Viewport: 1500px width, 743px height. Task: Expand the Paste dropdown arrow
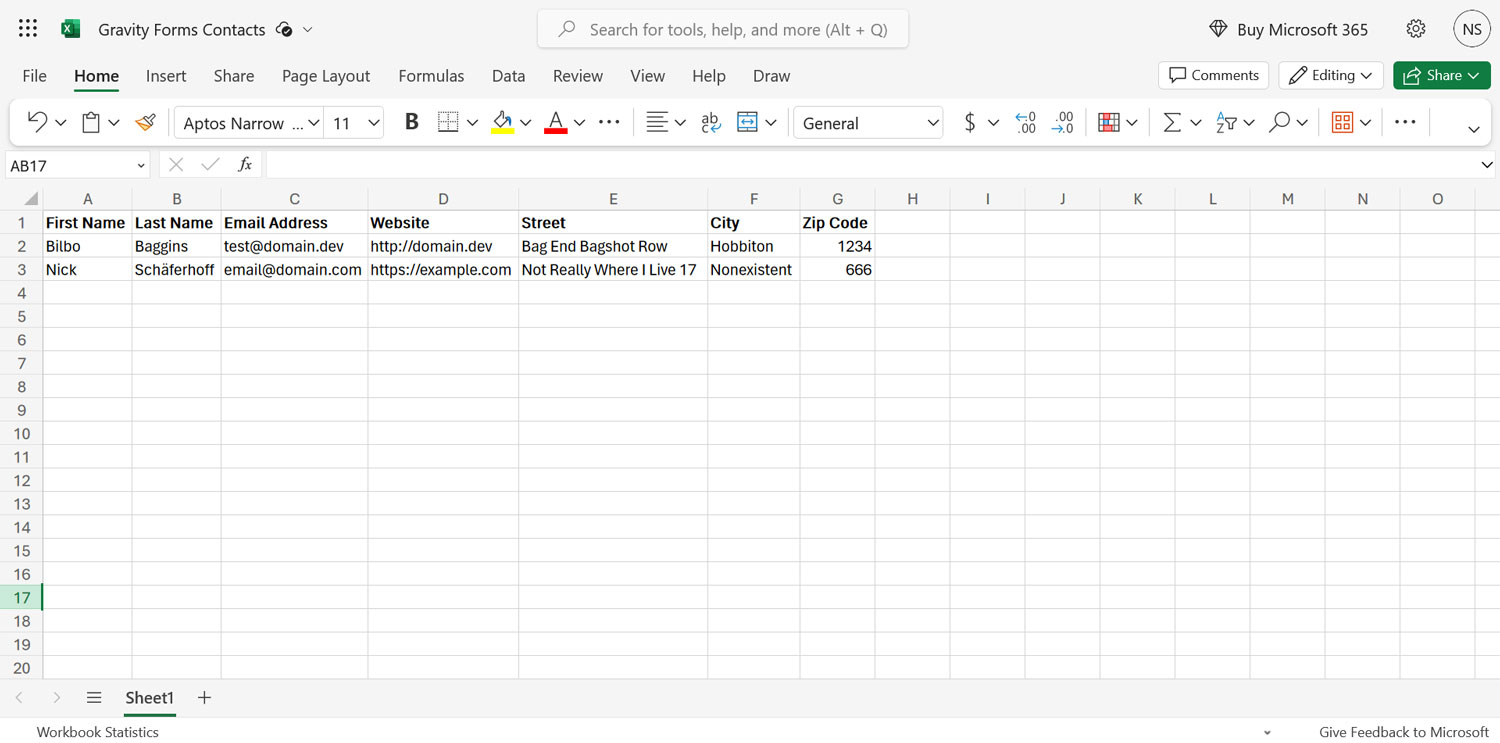114,122
